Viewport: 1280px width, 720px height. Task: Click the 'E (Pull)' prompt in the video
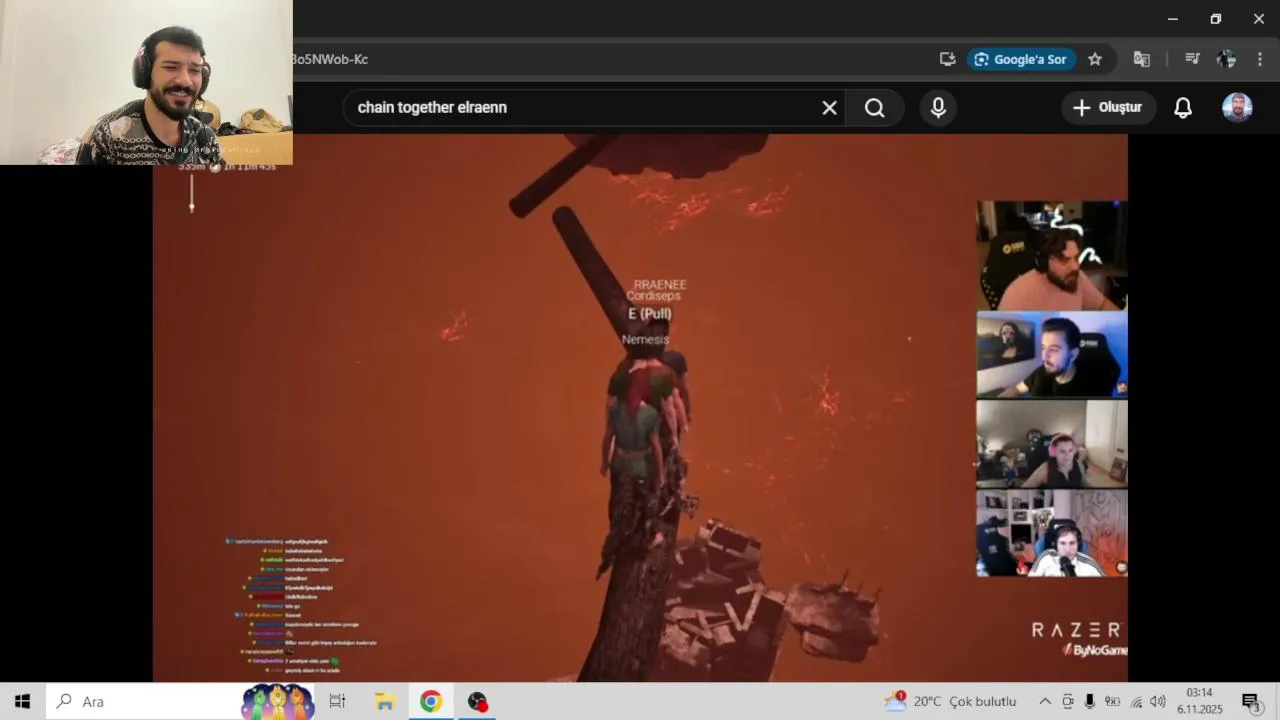click(x=650, y=314)
